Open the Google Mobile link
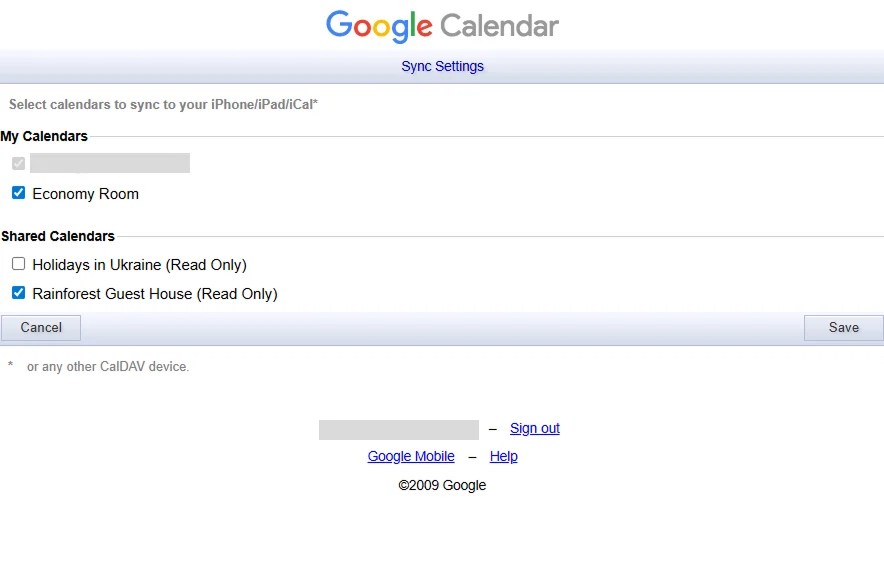 [x=411, y=456]
